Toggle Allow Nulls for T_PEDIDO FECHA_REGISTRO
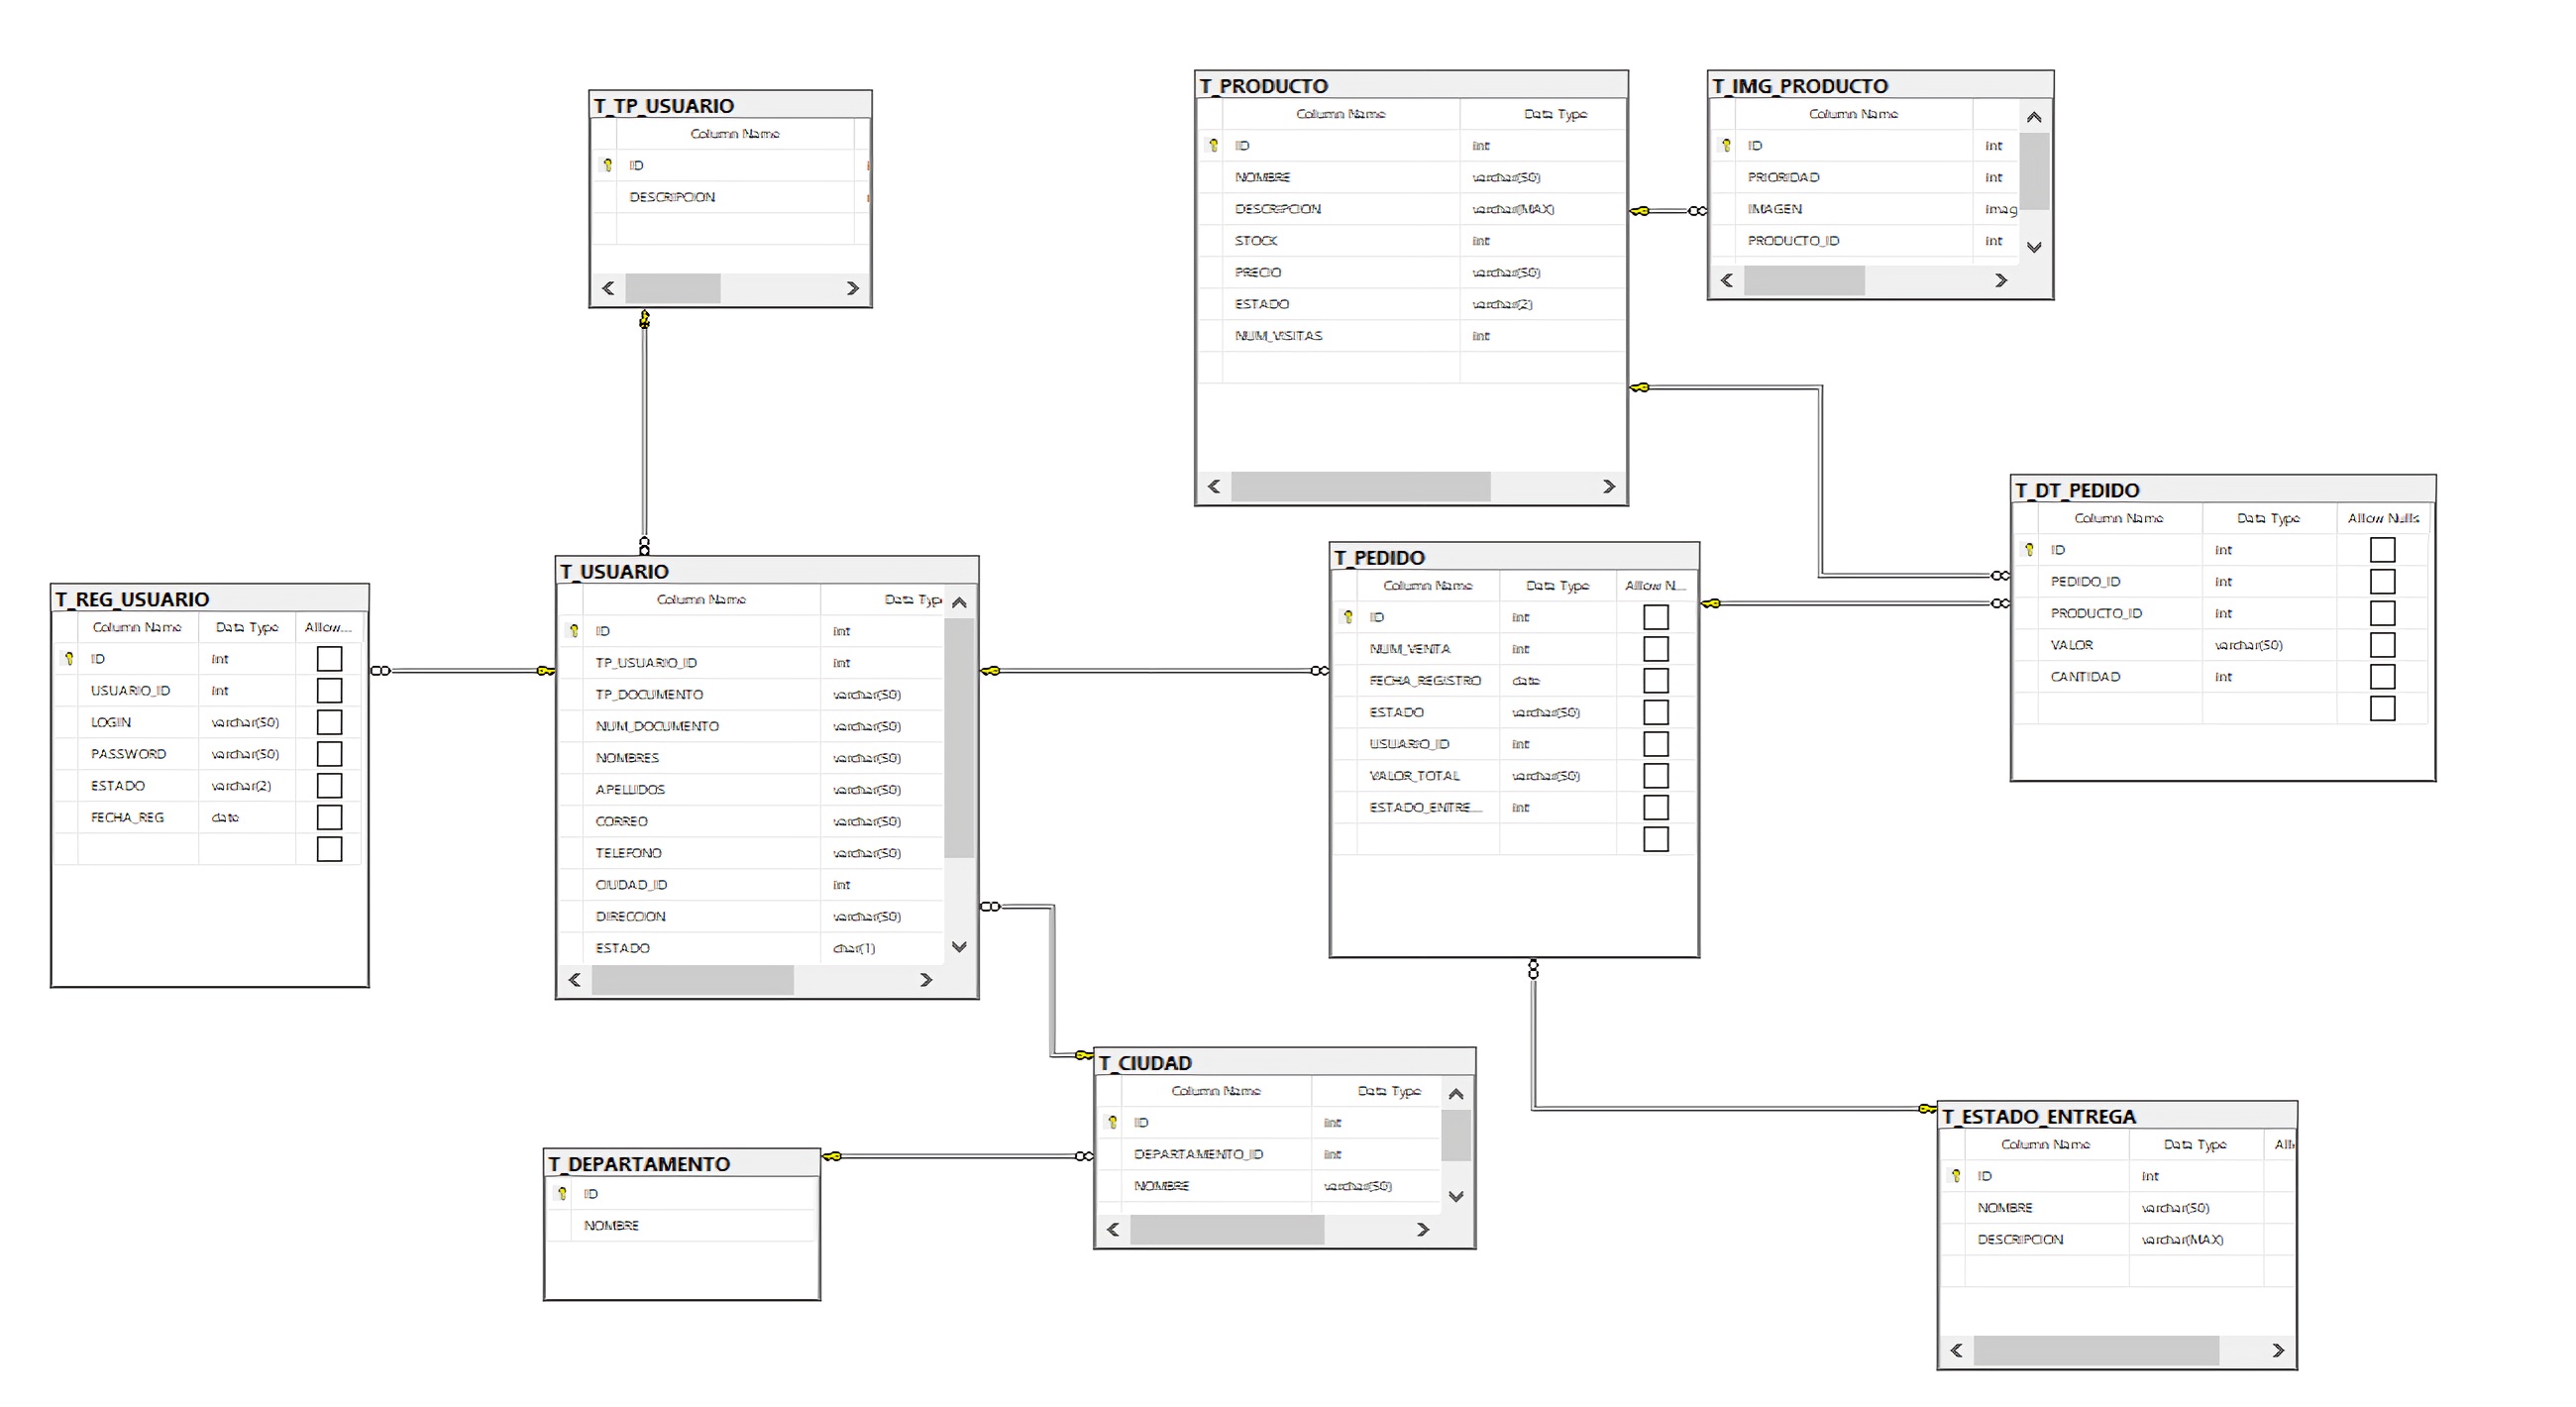The height and width of the screenshot is (1407, 2576). 1656,681
